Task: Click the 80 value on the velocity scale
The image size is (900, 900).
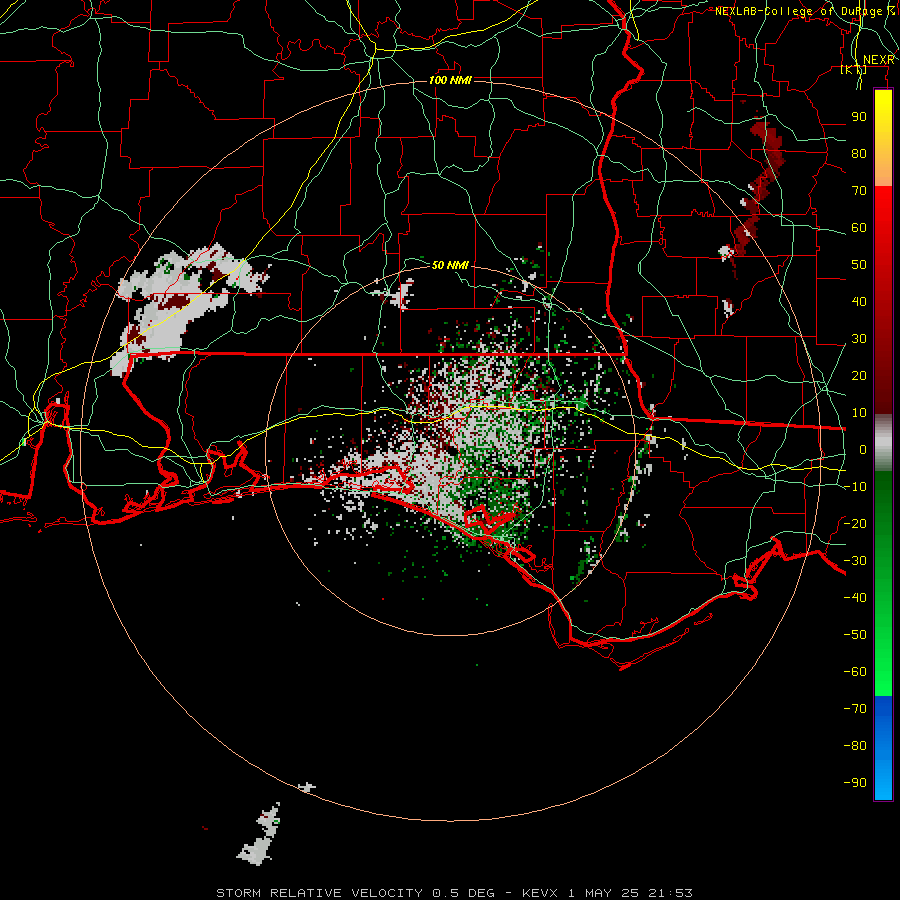Action: coord(859,154)
